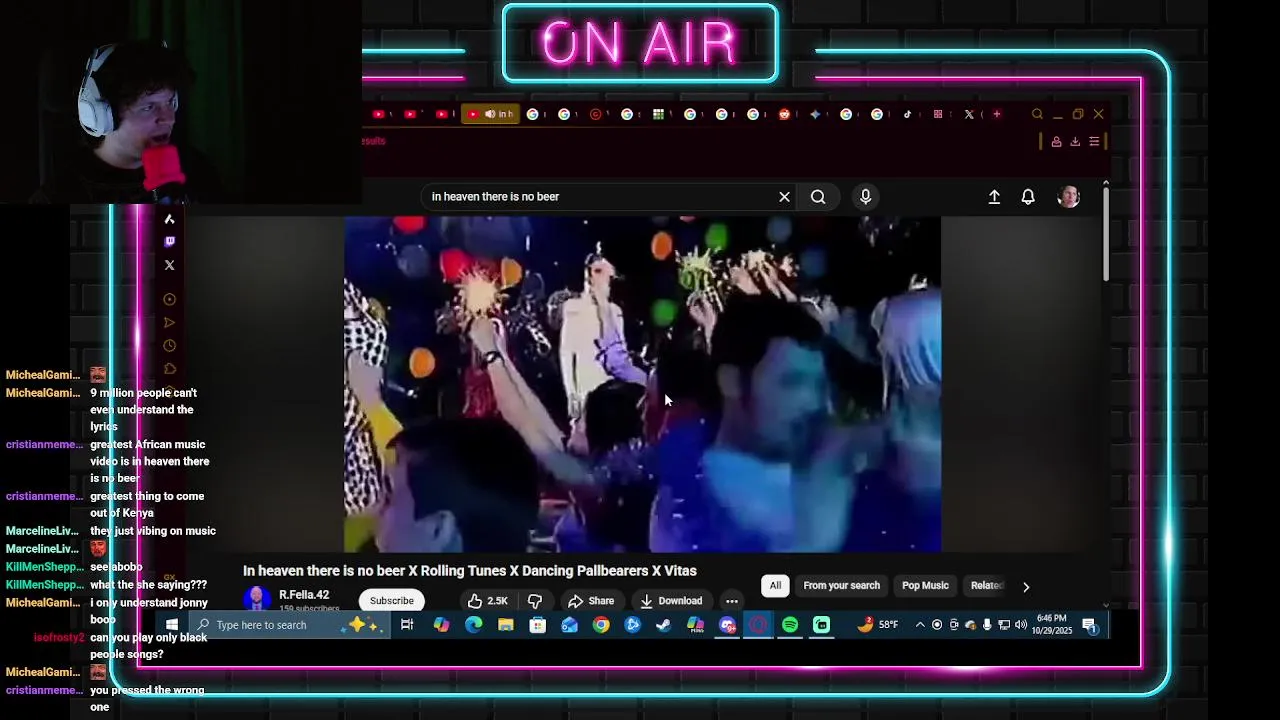Open YouTube notifications bell
1280x720 pixels.
1028,197
